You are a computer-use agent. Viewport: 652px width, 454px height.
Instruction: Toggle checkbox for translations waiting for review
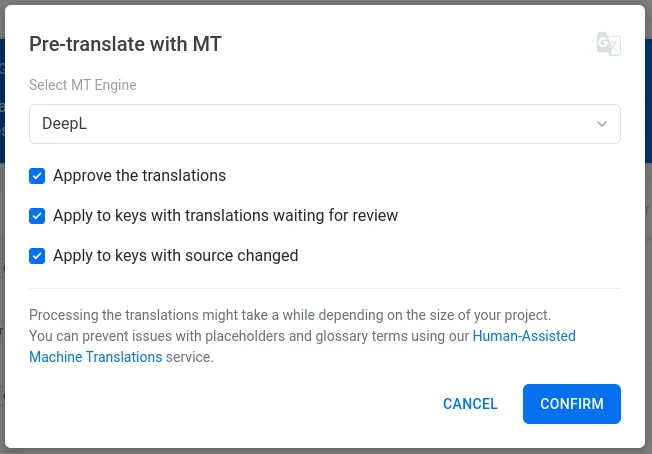click(37, 216)
